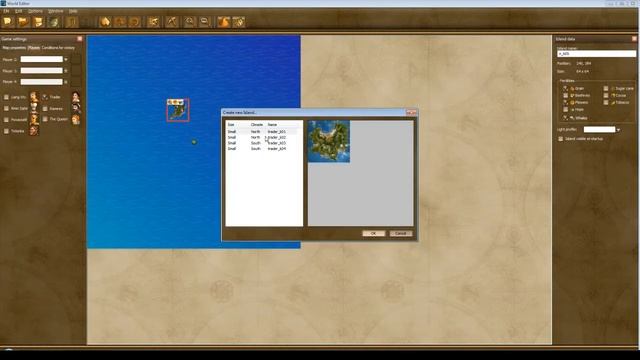
Task: Click the island-shaped toolbar icon
Action: 105,22
